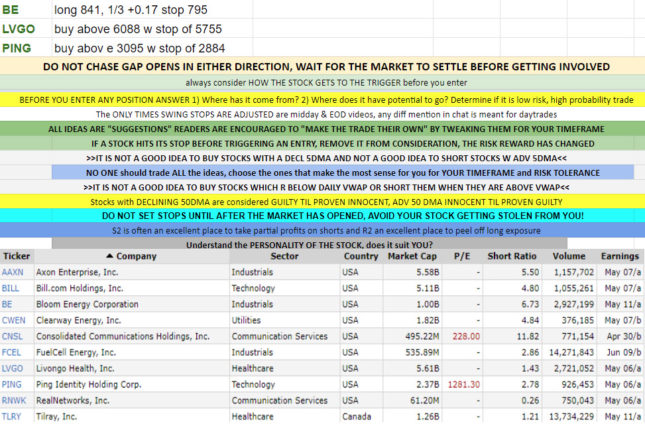Click 'IF A STOCK HITS ITS STOP' row
Screen dimensions: 645x424
(x=322, y=144)
